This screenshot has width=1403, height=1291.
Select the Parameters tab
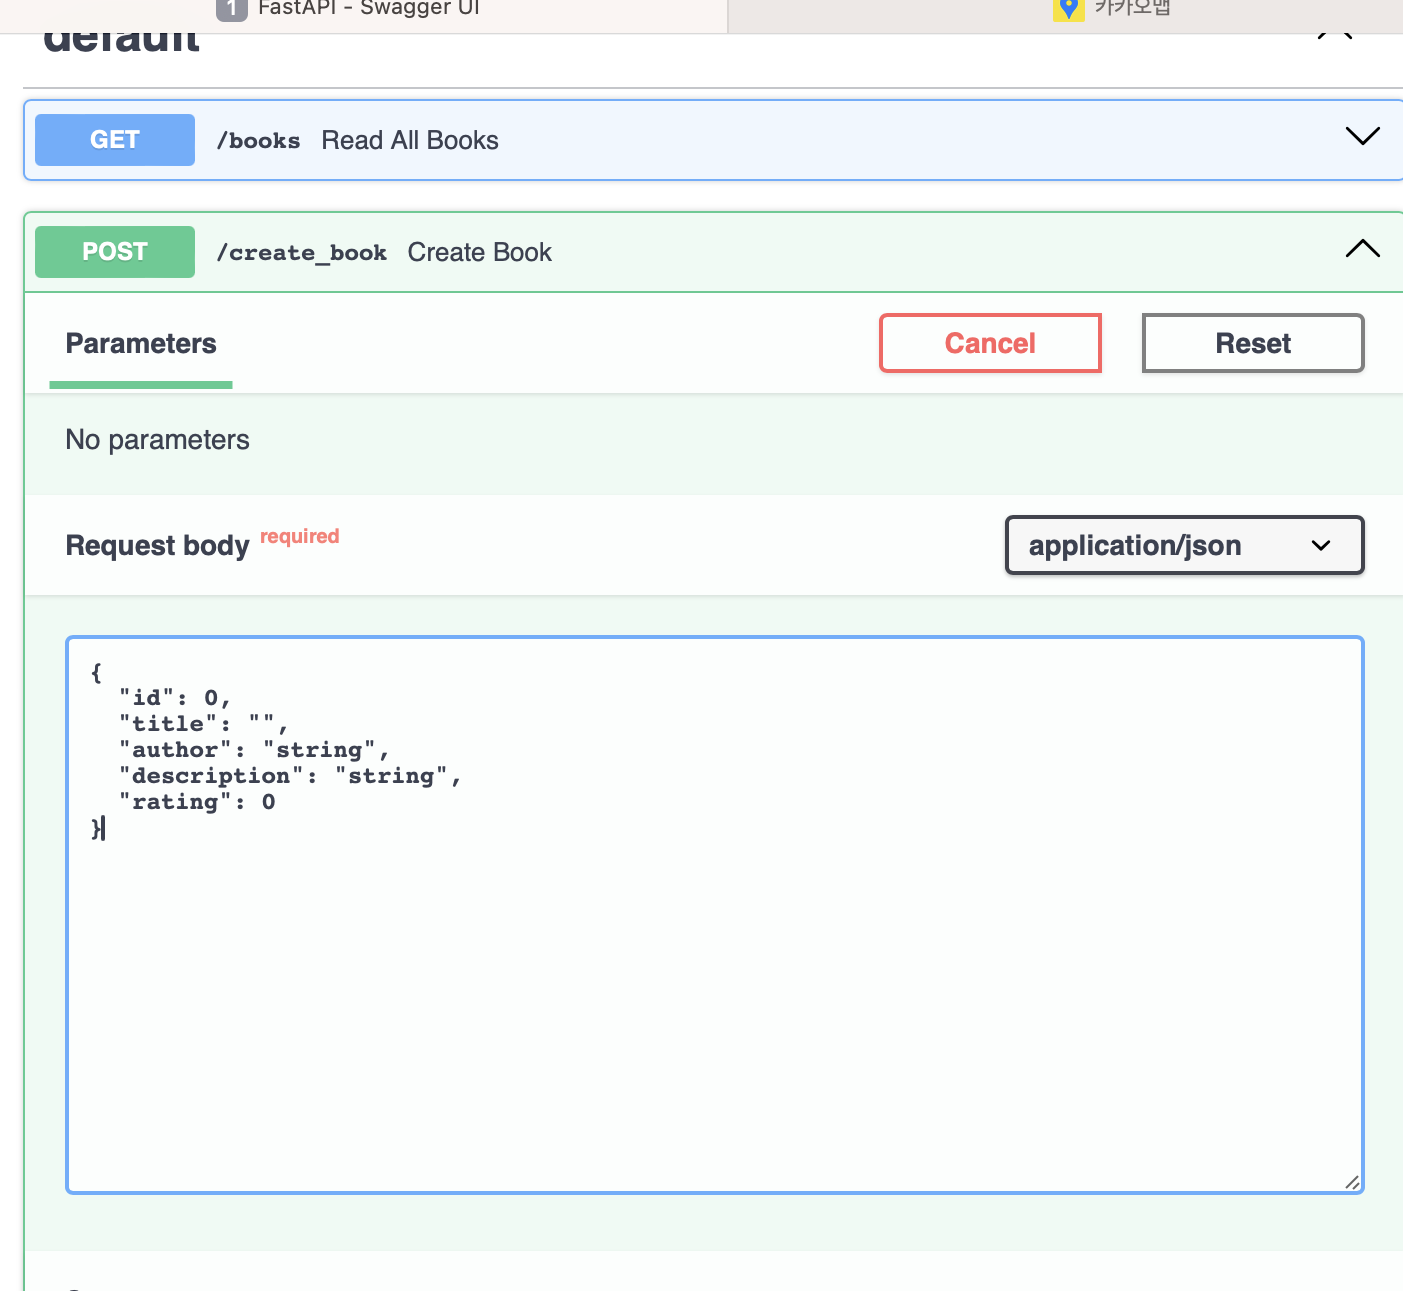pos(141,344)
